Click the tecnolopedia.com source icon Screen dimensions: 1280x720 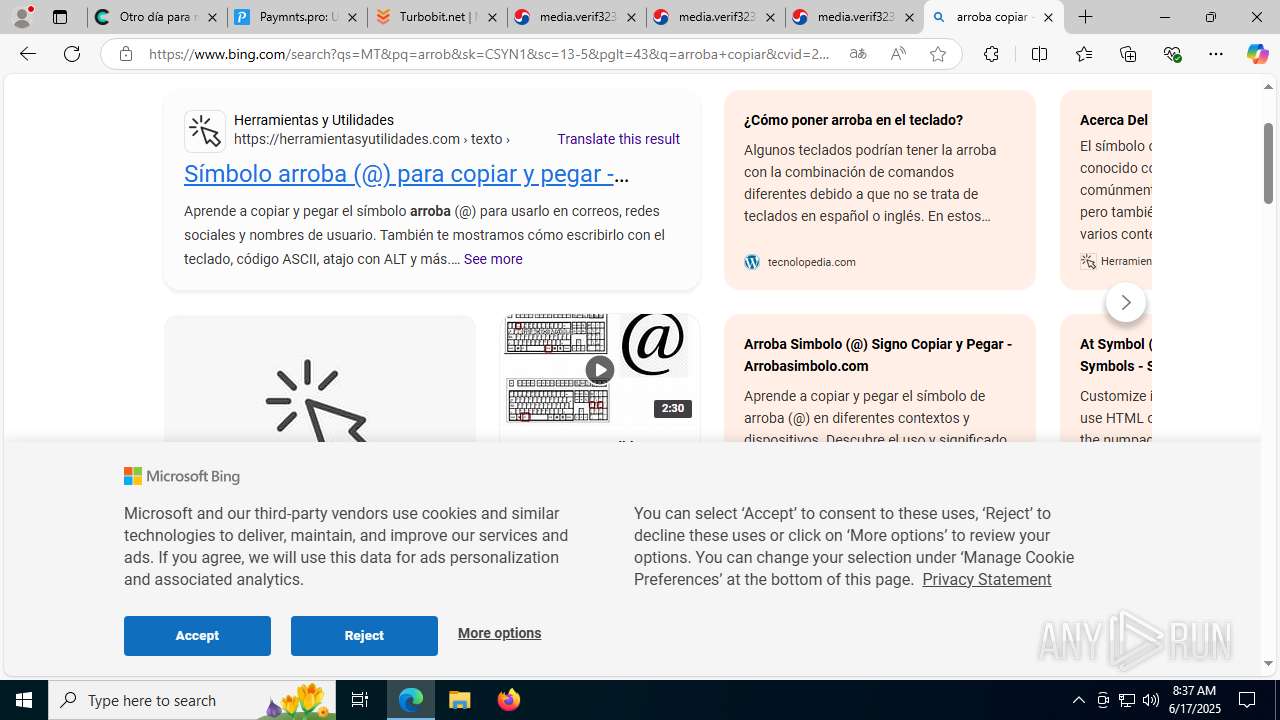click(752, 262)
